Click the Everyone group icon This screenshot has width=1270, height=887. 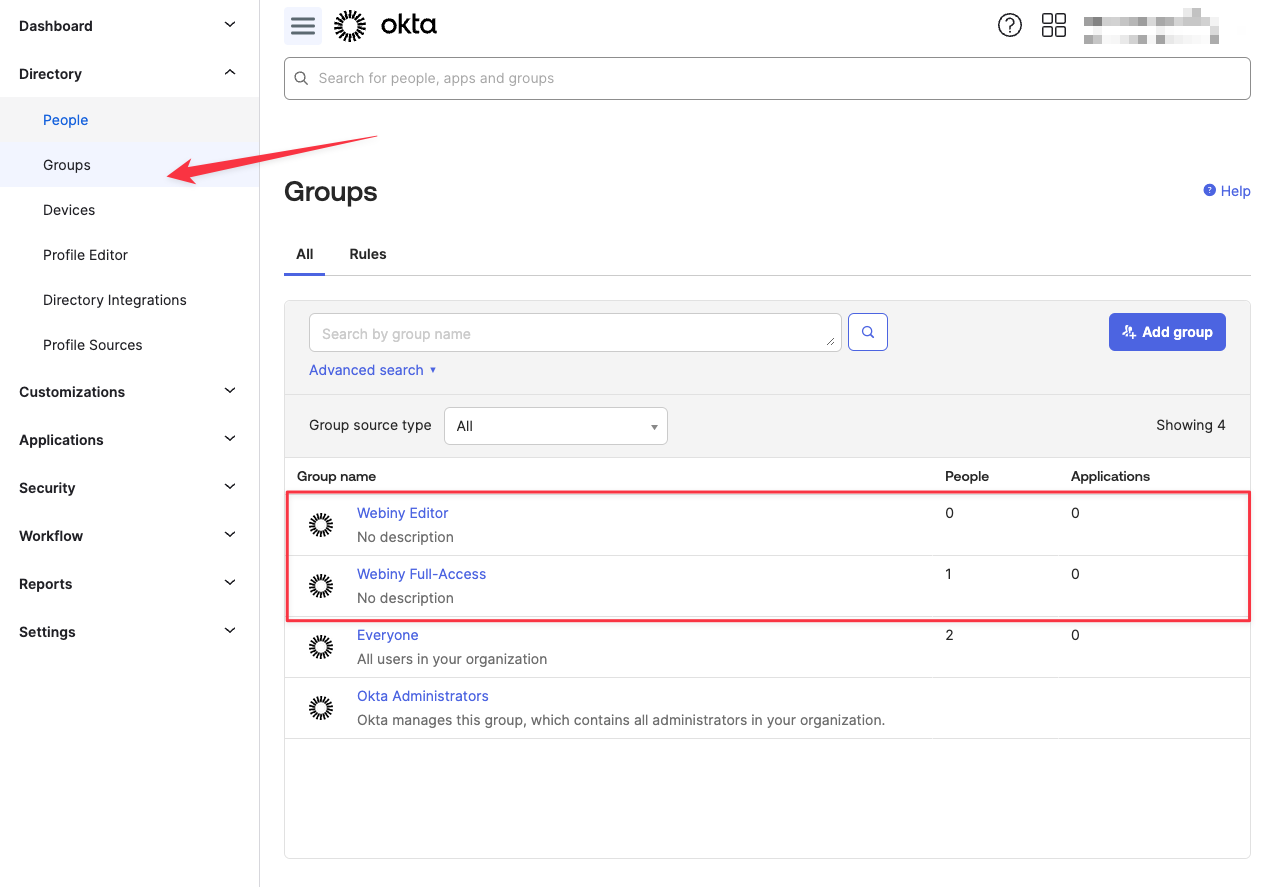[321, 647]
